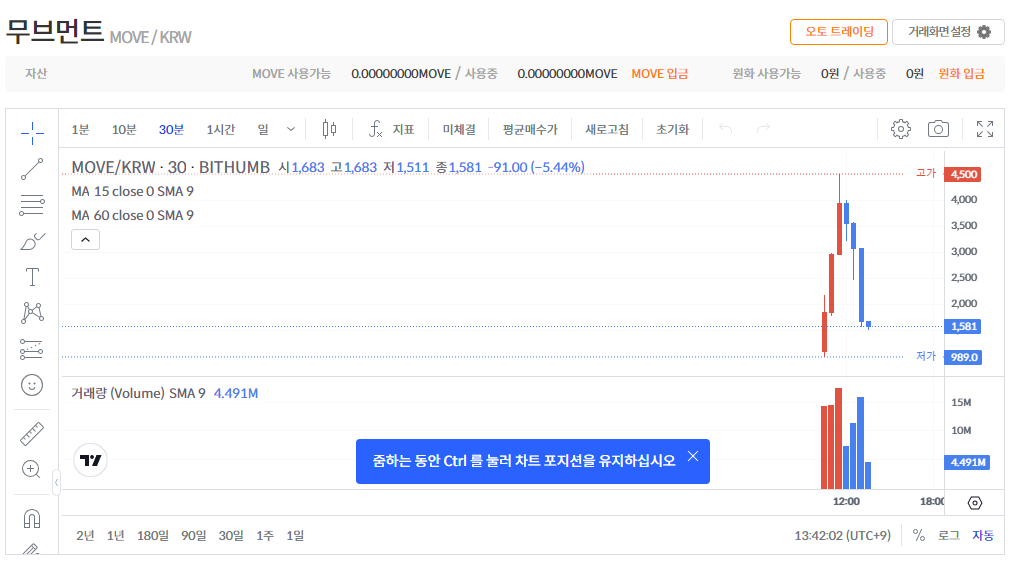
Task: Open timezone menu showing 13:42:02 (UTC+9)
Action: [842, 535]
